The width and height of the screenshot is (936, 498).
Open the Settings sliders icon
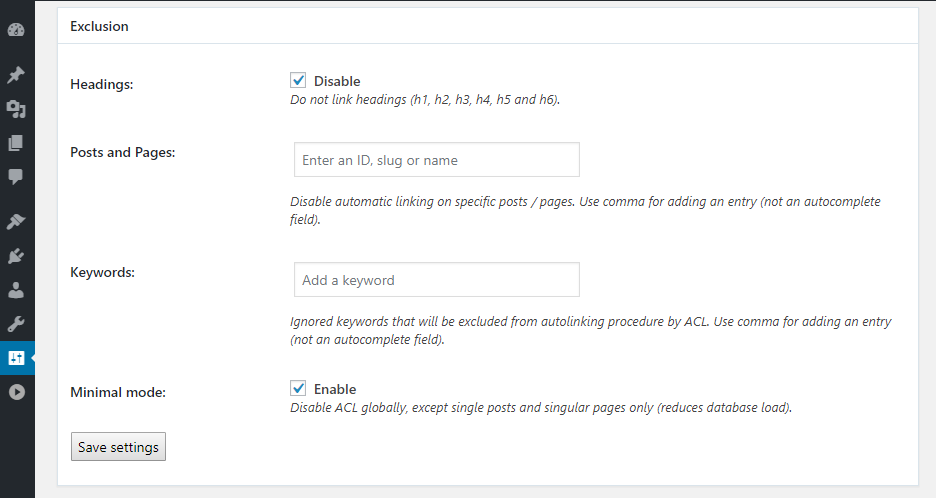click(16, 358)
